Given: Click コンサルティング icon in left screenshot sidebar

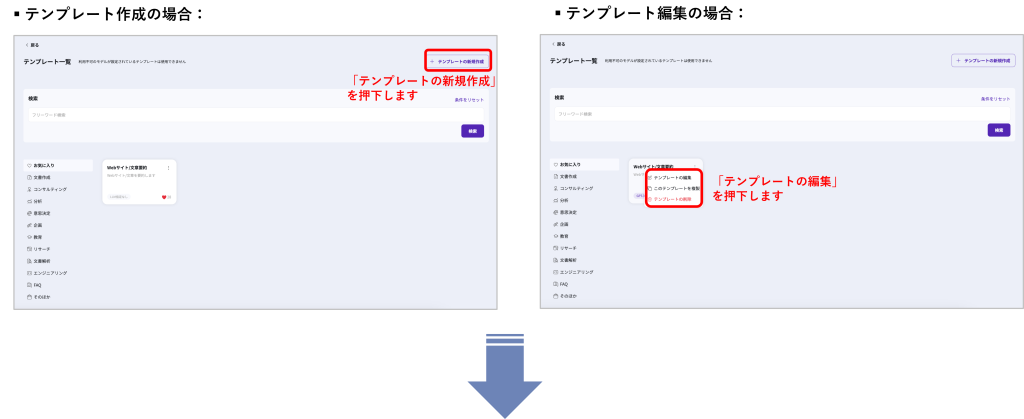Looking at the screenshot, I should 29,189.
